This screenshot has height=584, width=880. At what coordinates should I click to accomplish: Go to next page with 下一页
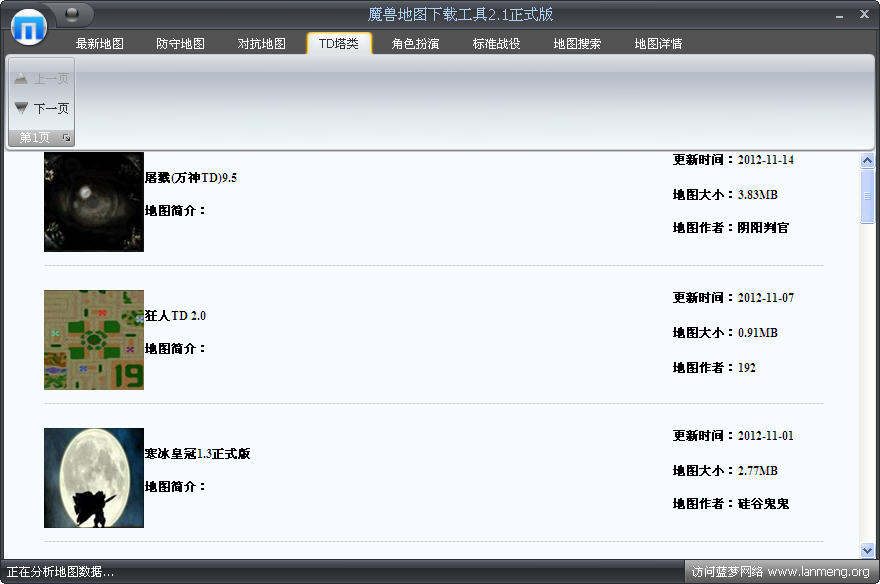42,108
